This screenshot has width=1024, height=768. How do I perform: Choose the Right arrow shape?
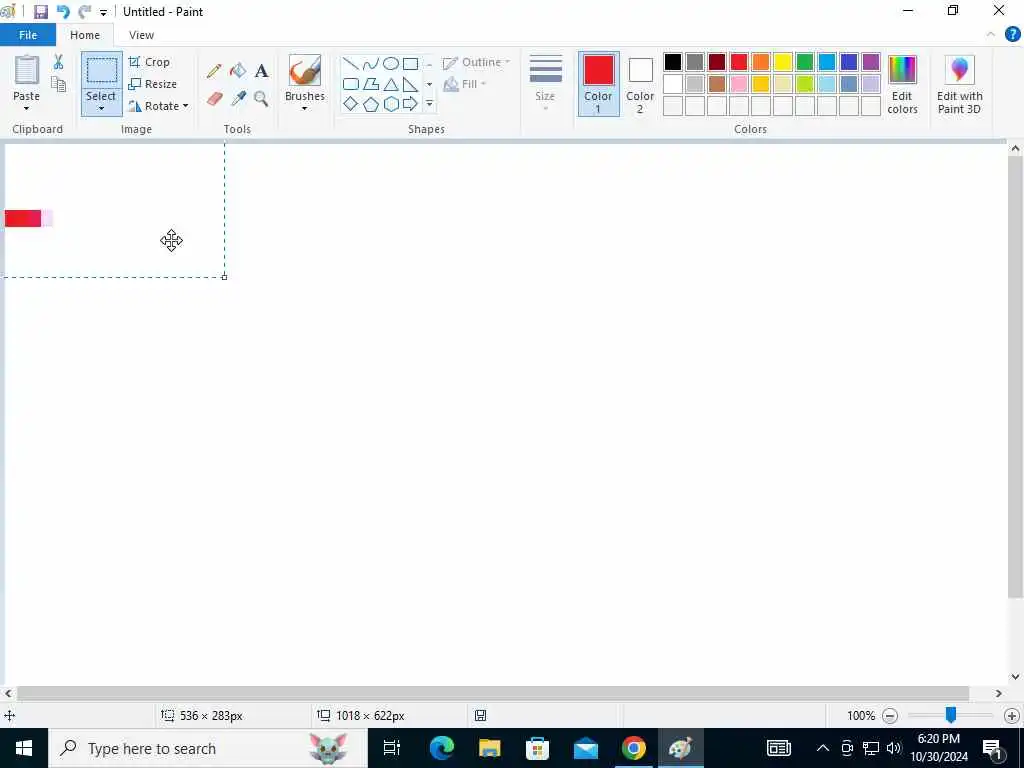click(410, 103)
